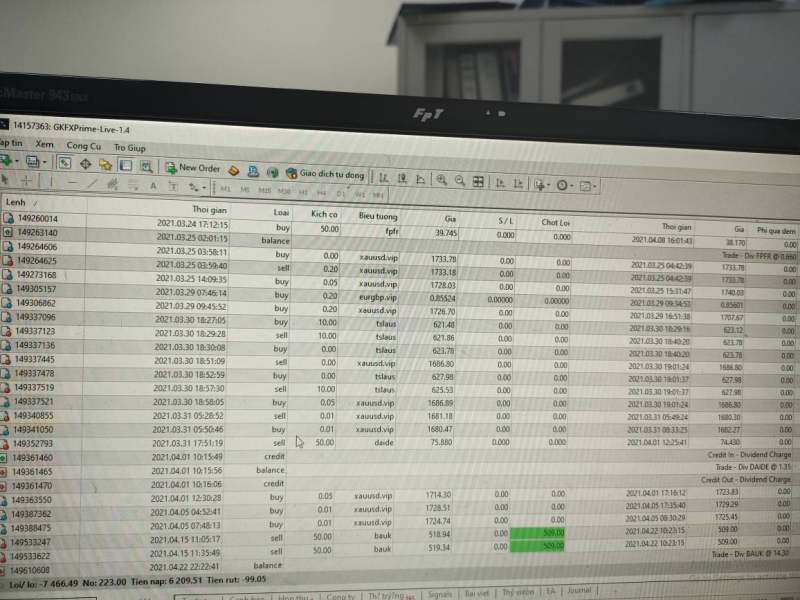Screen dimensions: 800x600
Task: Open the Signals tab in terminal
Action: (440, 594)
